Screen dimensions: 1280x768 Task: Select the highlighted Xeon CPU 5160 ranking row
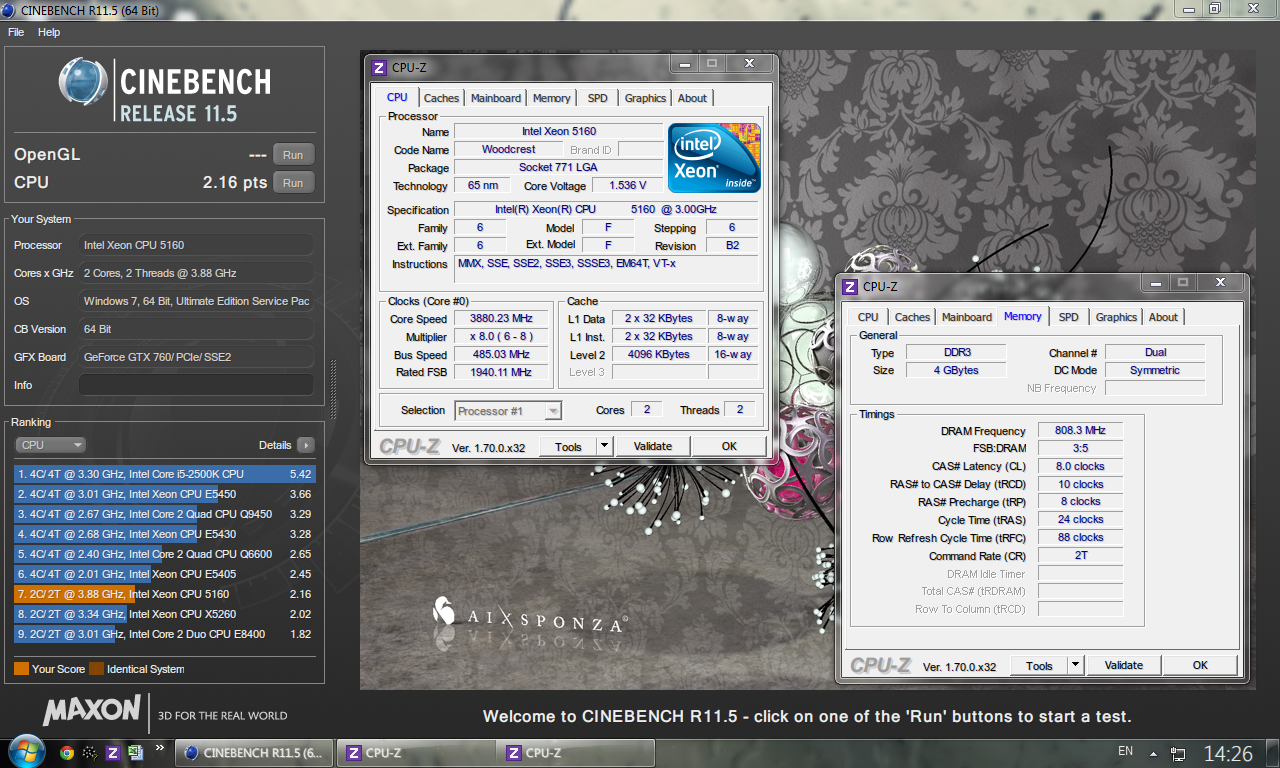(x=165, y=594)
